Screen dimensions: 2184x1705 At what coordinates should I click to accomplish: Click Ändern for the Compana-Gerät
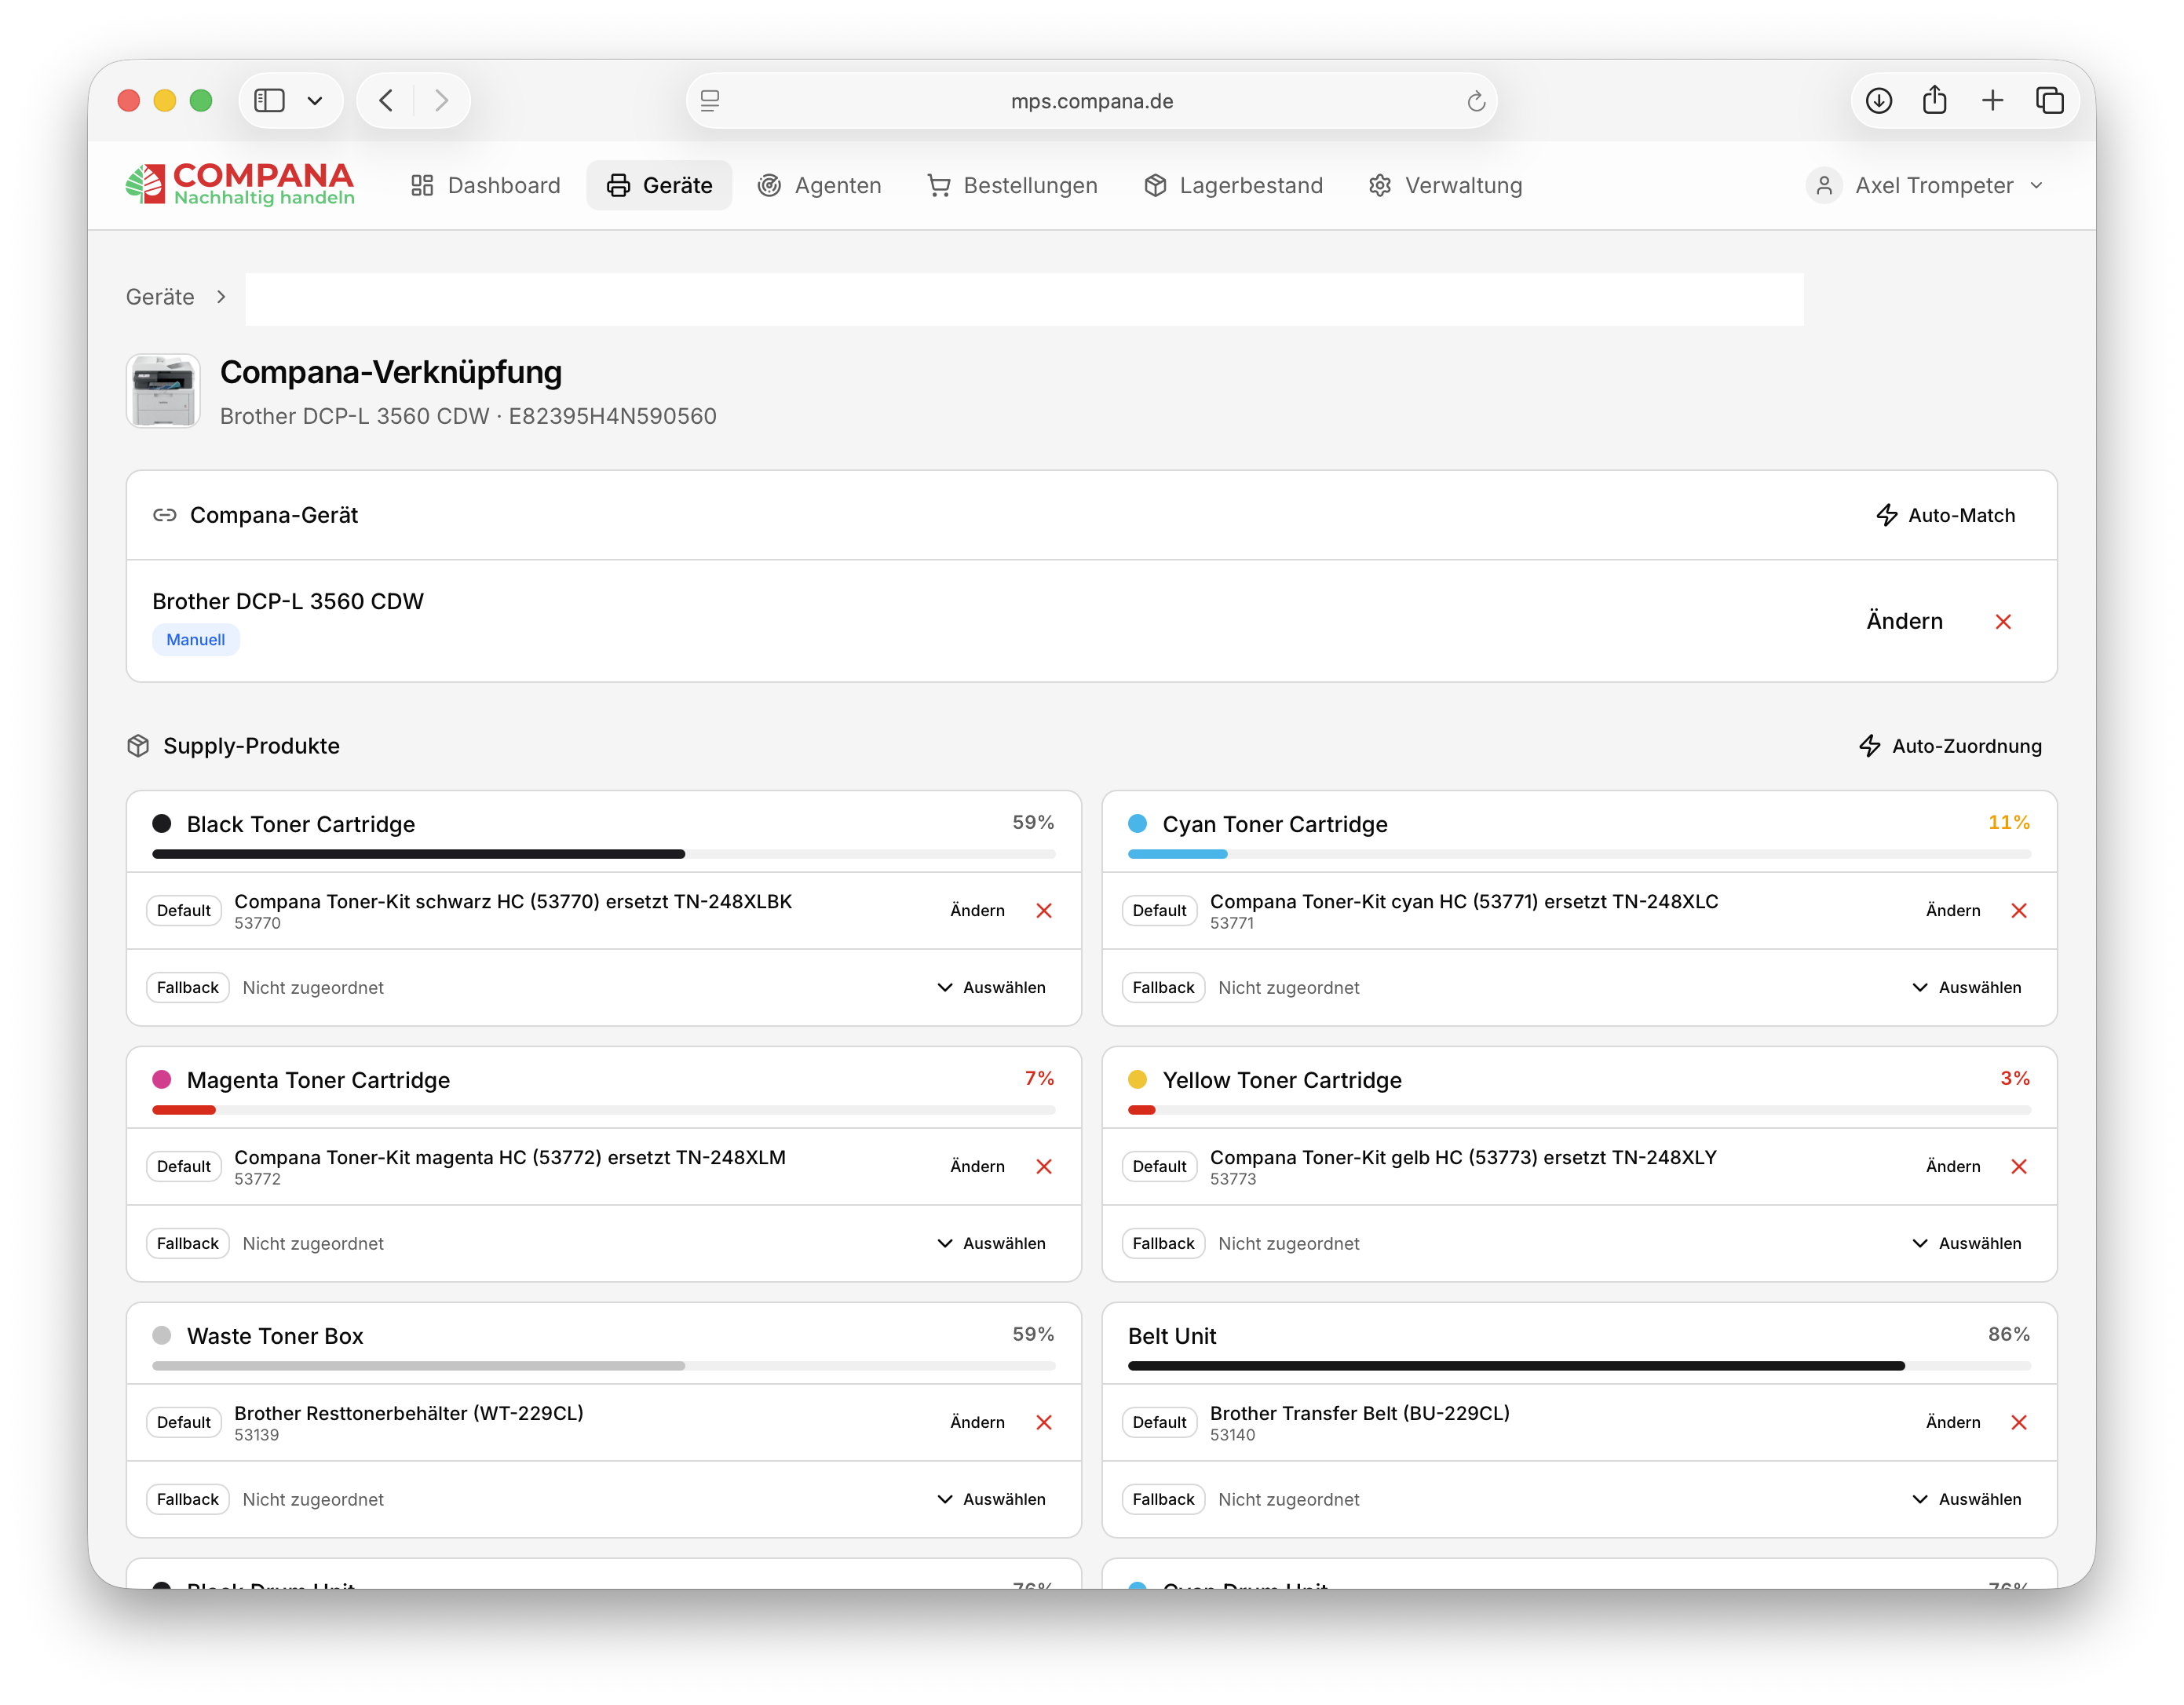(1904, 621)
